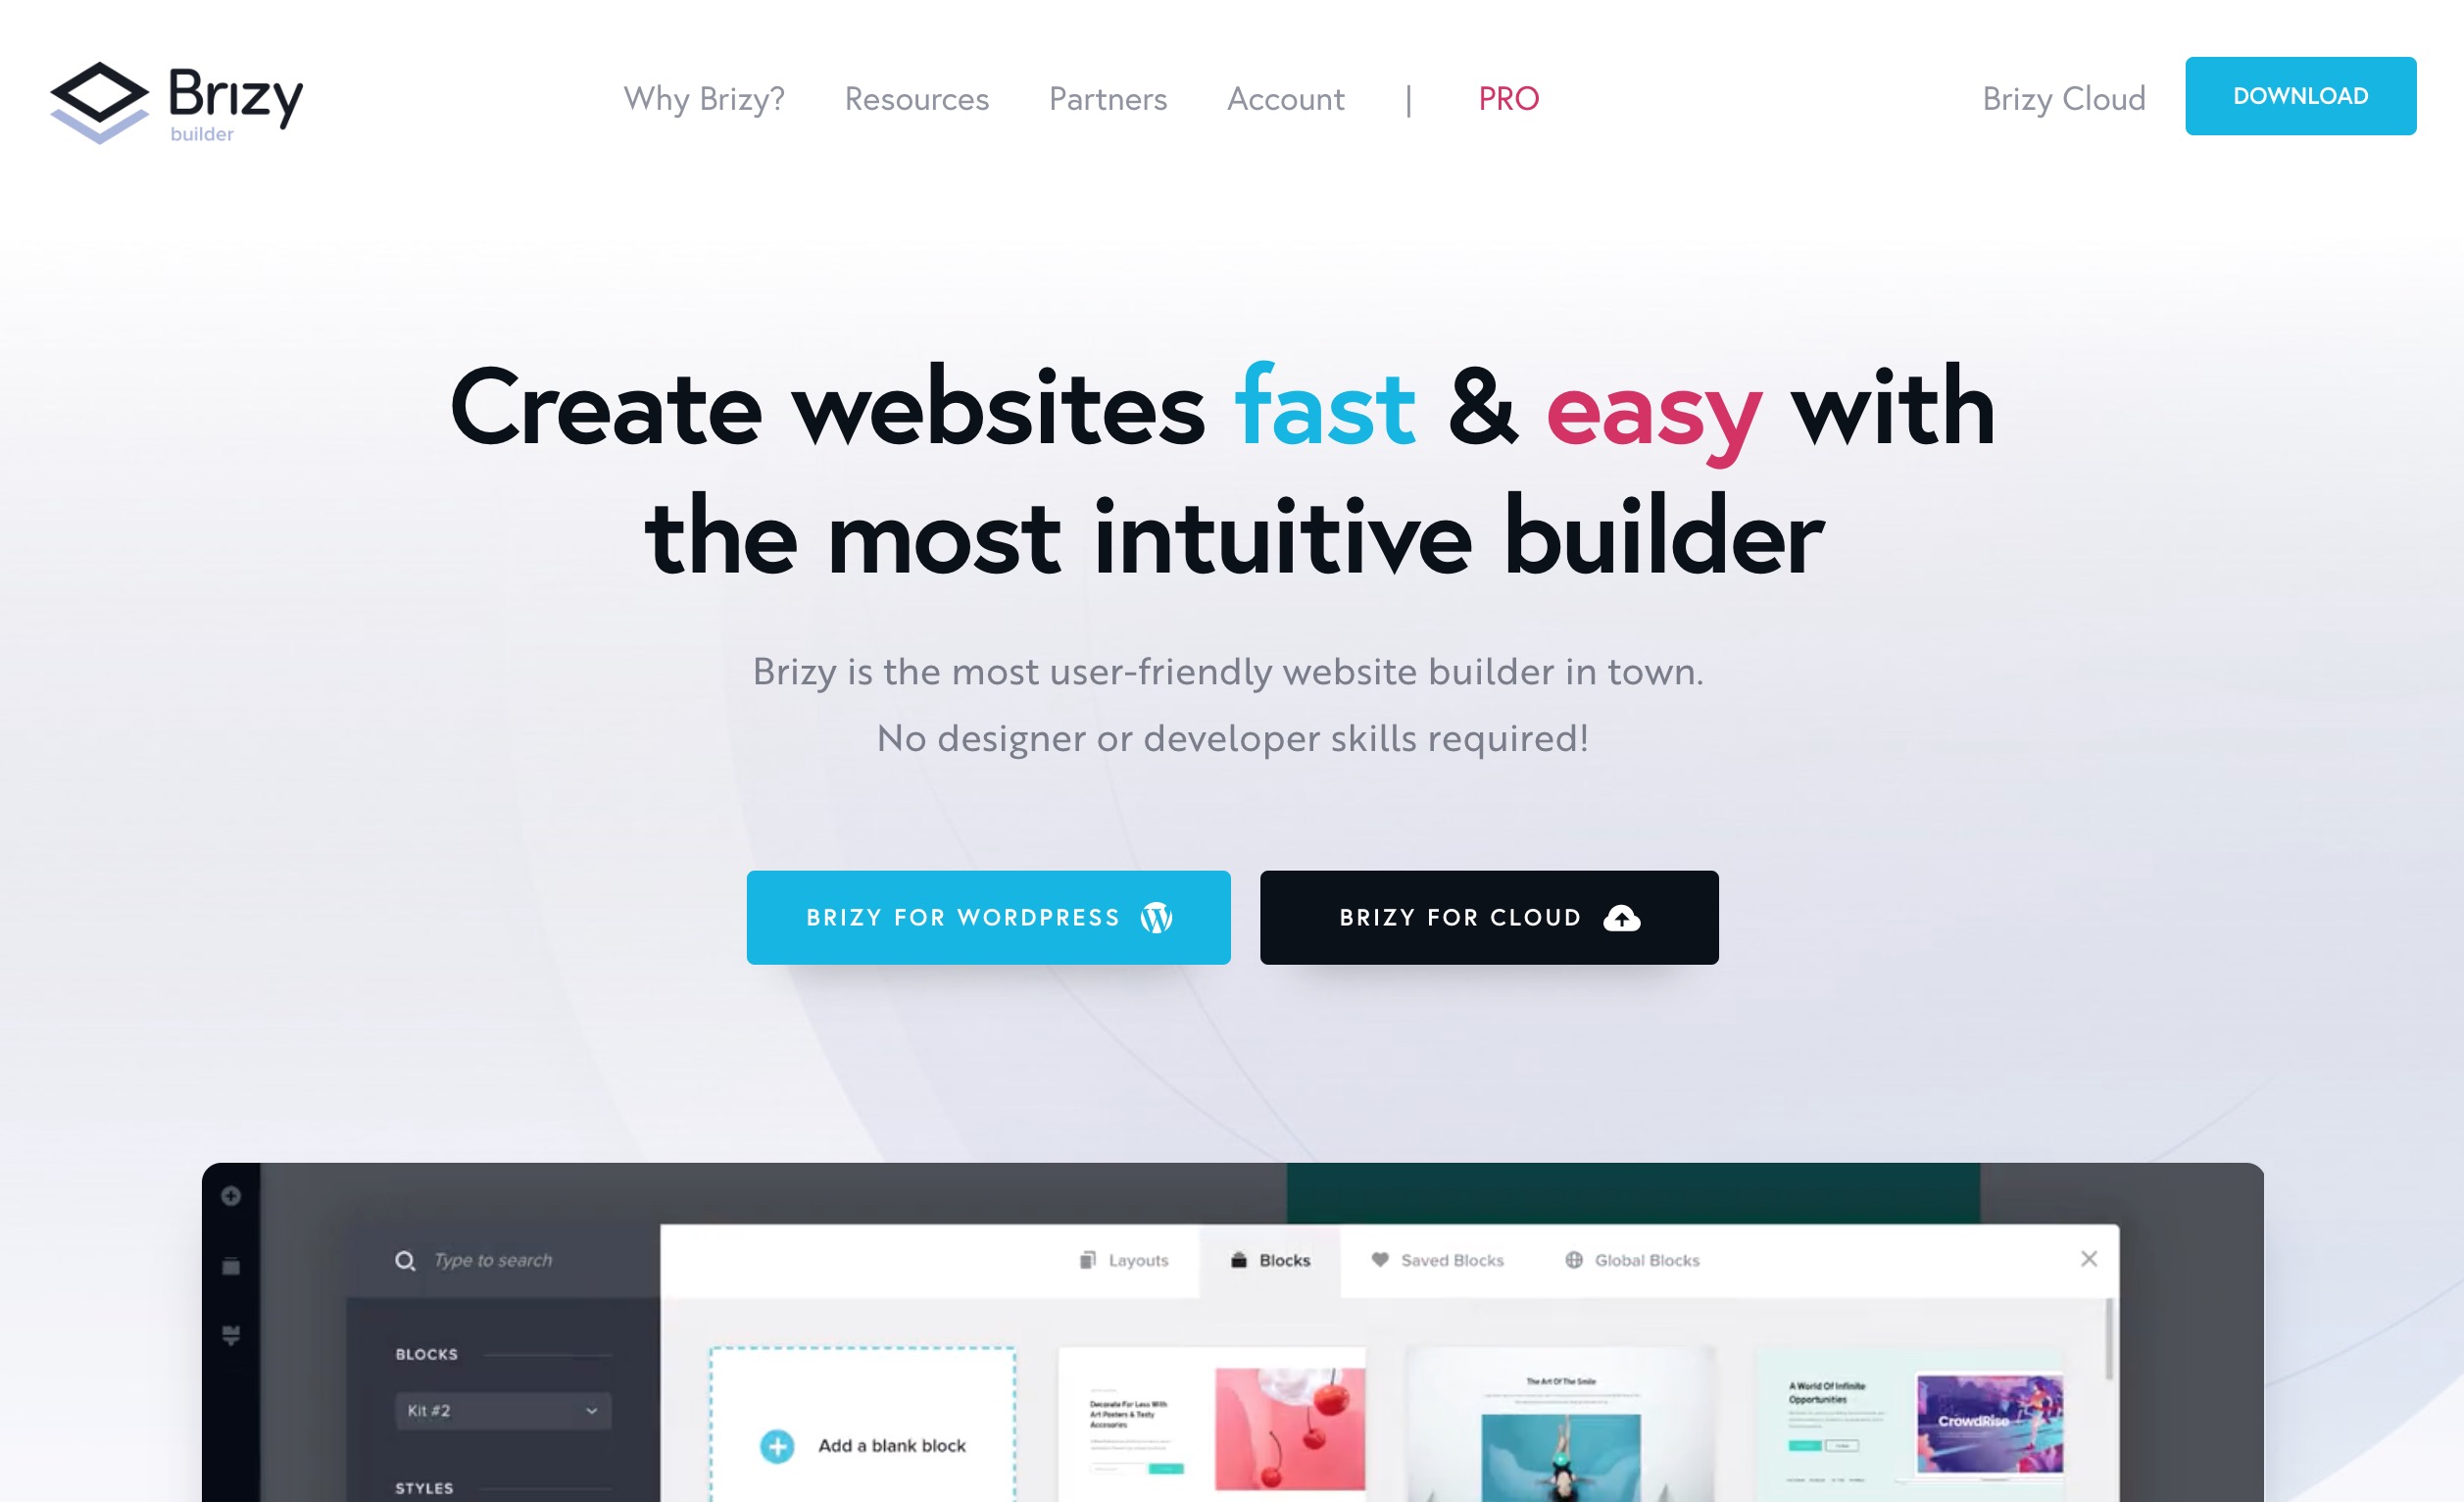This screenshot has width=2464, height=1502.
Task: Click the PRO menu link
Action: [x=1508, y=97]
